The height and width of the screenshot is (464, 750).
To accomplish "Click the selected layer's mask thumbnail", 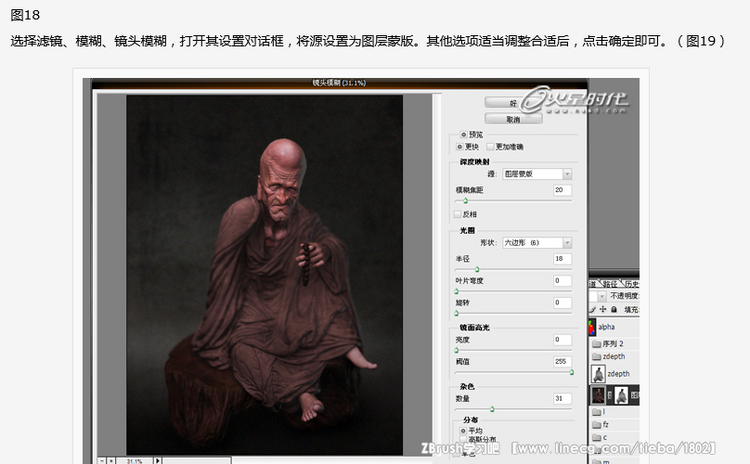I will coord(621,395).
